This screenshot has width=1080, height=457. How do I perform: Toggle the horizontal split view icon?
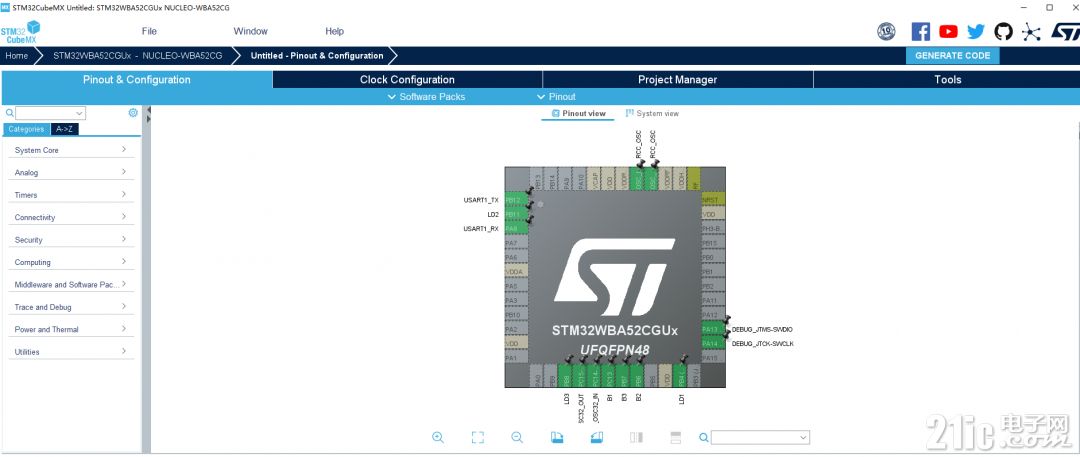click(676, 437)
